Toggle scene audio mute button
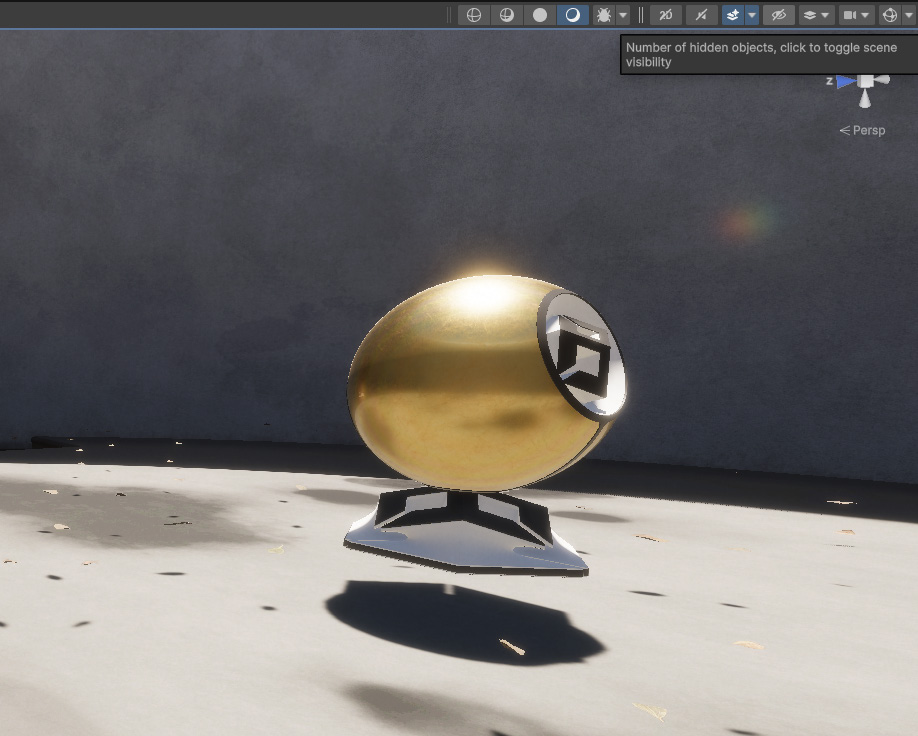 [701, 15]
